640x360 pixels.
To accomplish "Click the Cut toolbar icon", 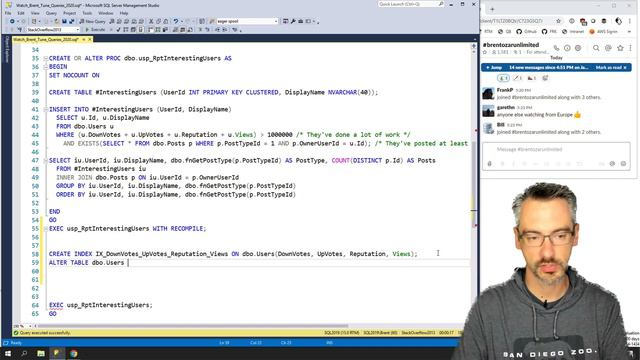I will [151, 21].
